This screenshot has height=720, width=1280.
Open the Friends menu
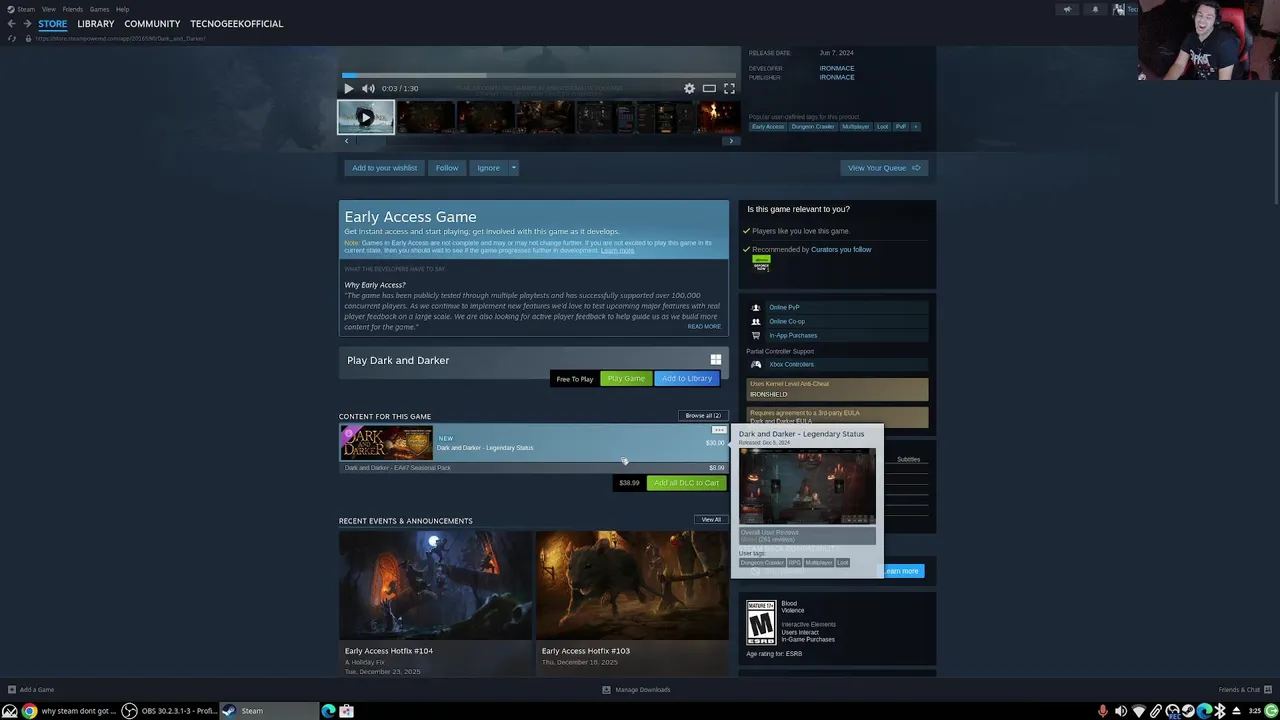[73, 9]
